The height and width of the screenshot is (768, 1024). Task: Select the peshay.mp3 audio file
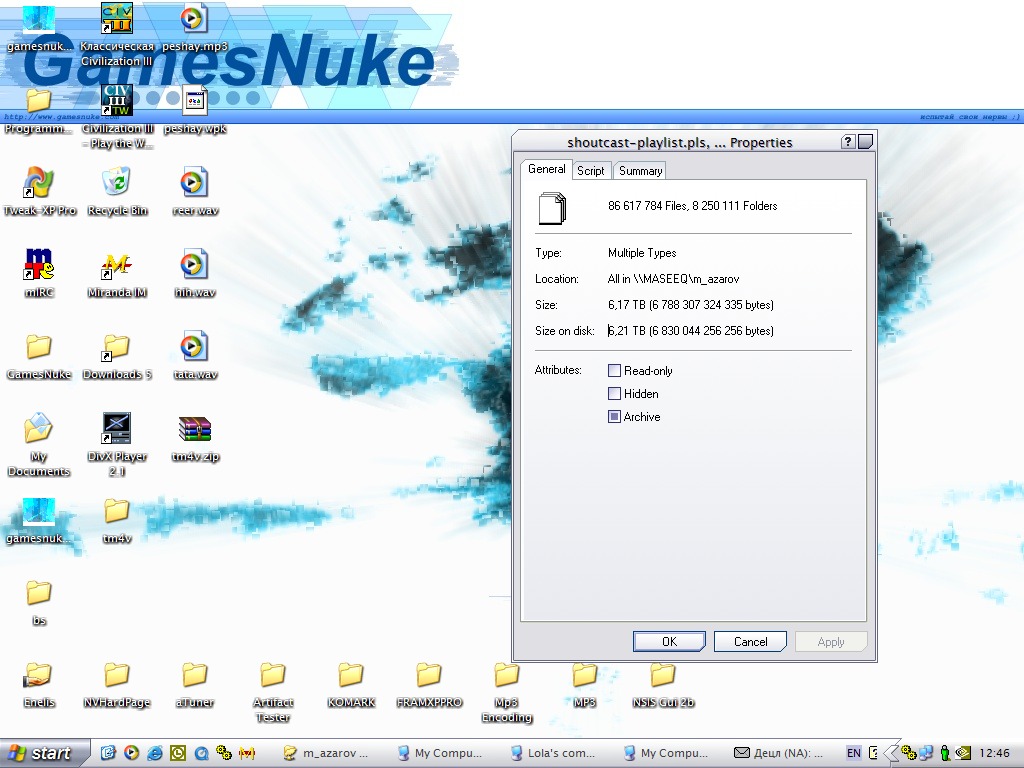coord(194,20)
